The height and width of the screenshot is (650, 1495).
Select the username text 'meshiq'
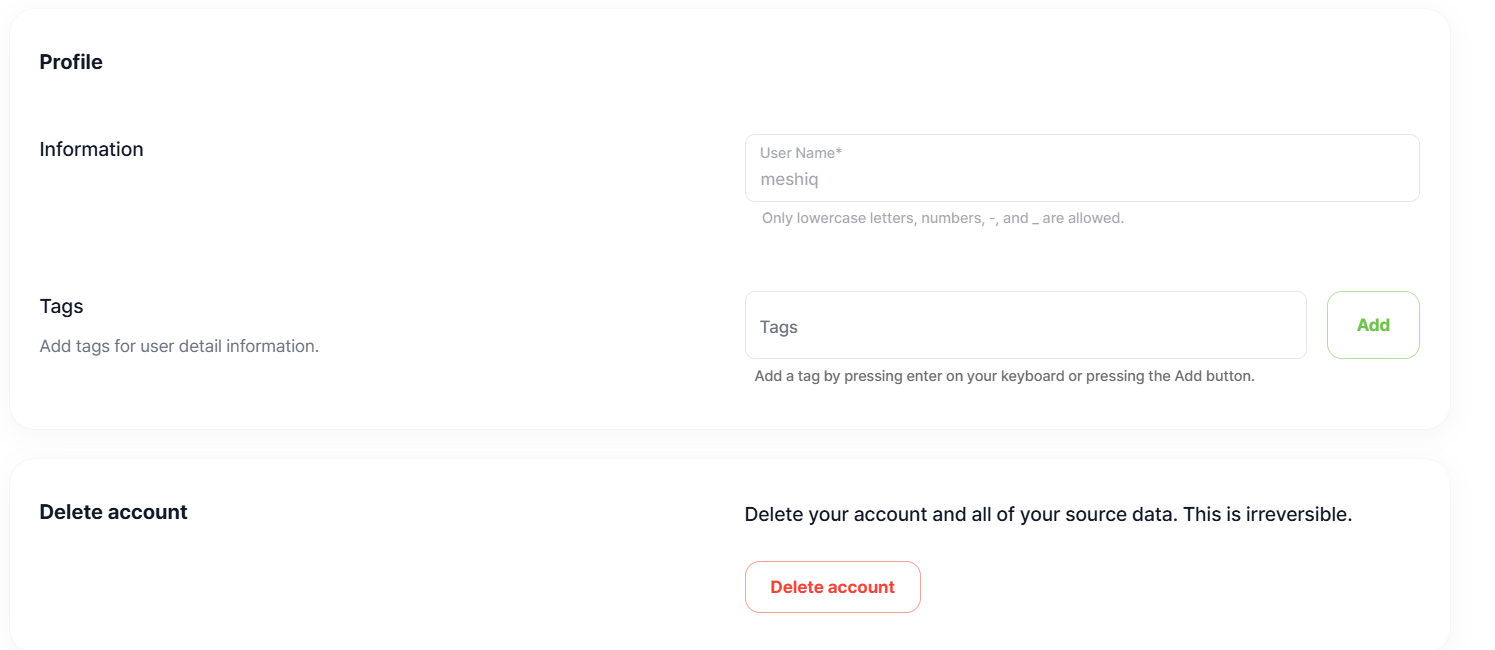click(x=790, y=179)
